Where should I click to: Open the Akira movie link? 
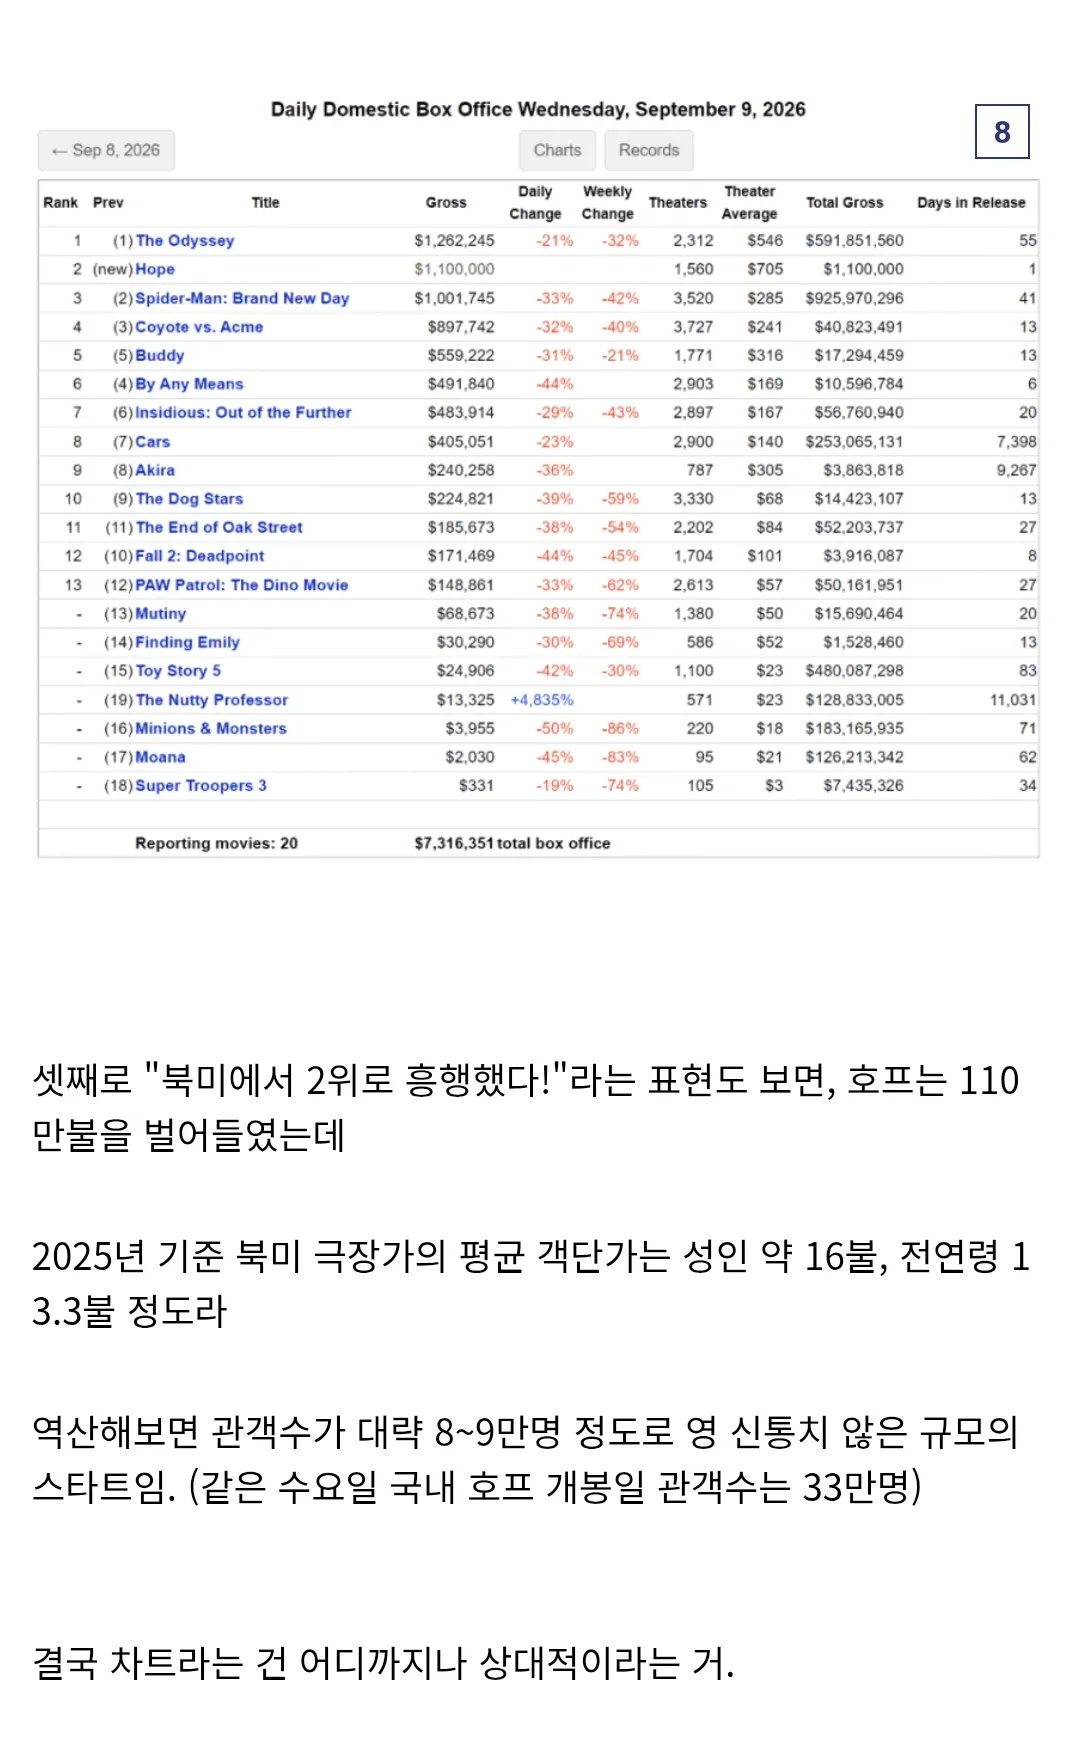pyautogui.click(x=155, y=470)
